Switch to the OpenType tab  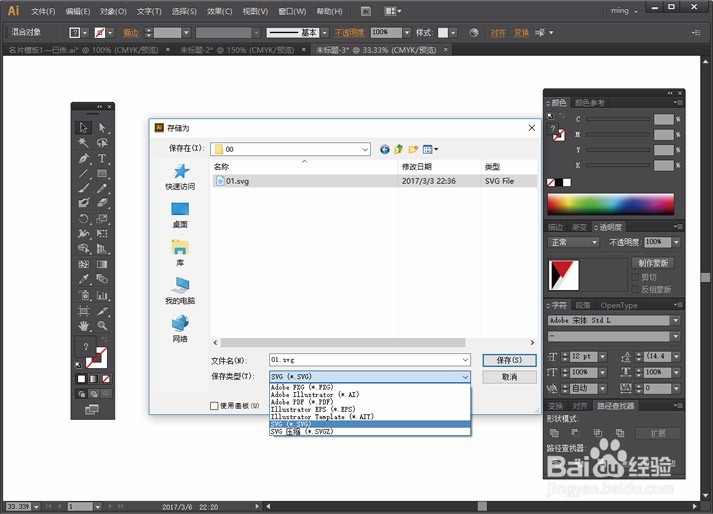(618, 305)
